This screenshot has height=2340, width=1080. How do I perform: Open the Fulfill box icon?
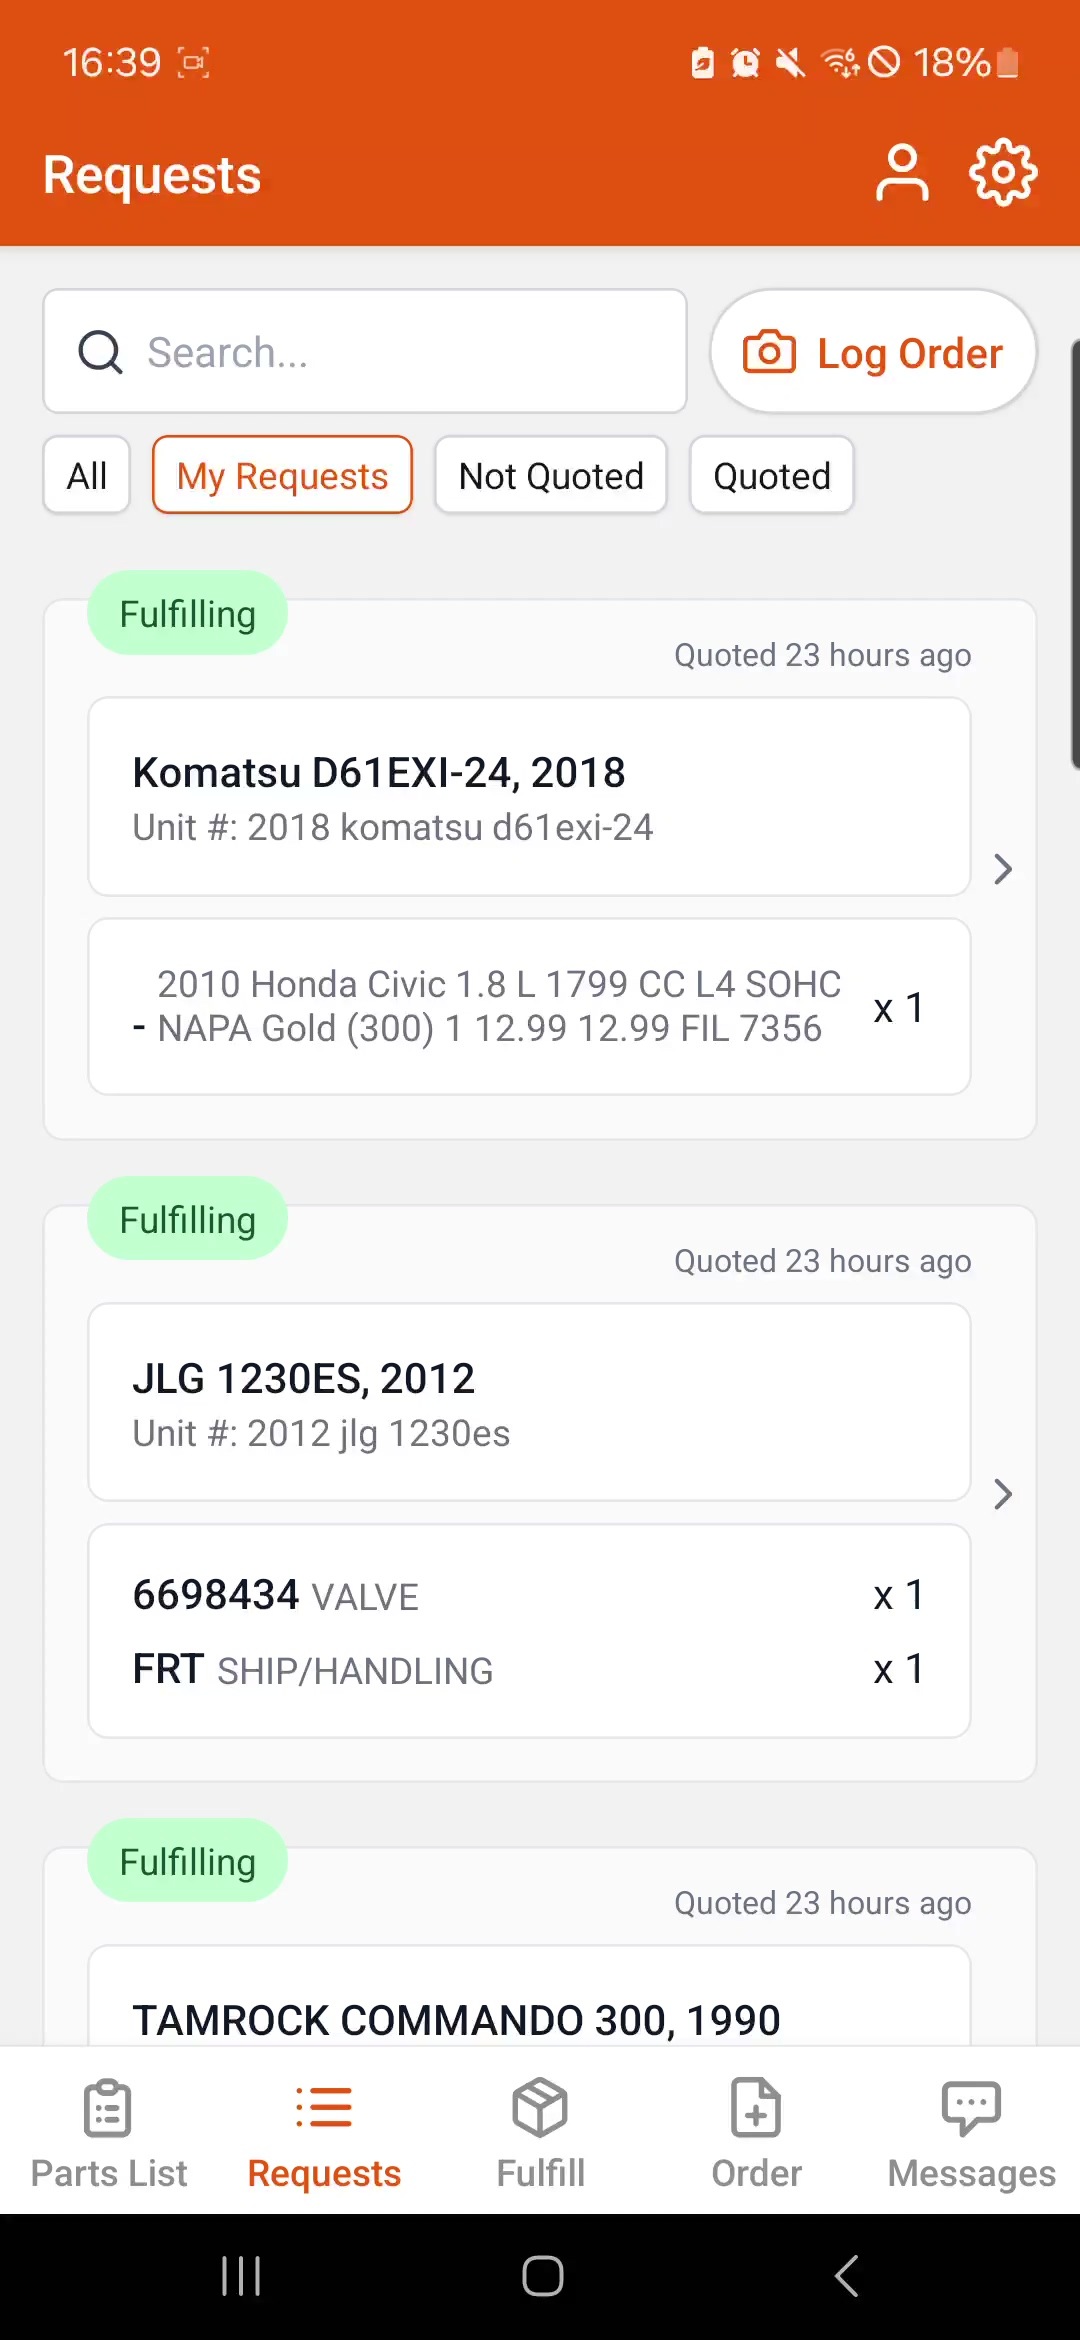click(540, 2108)
